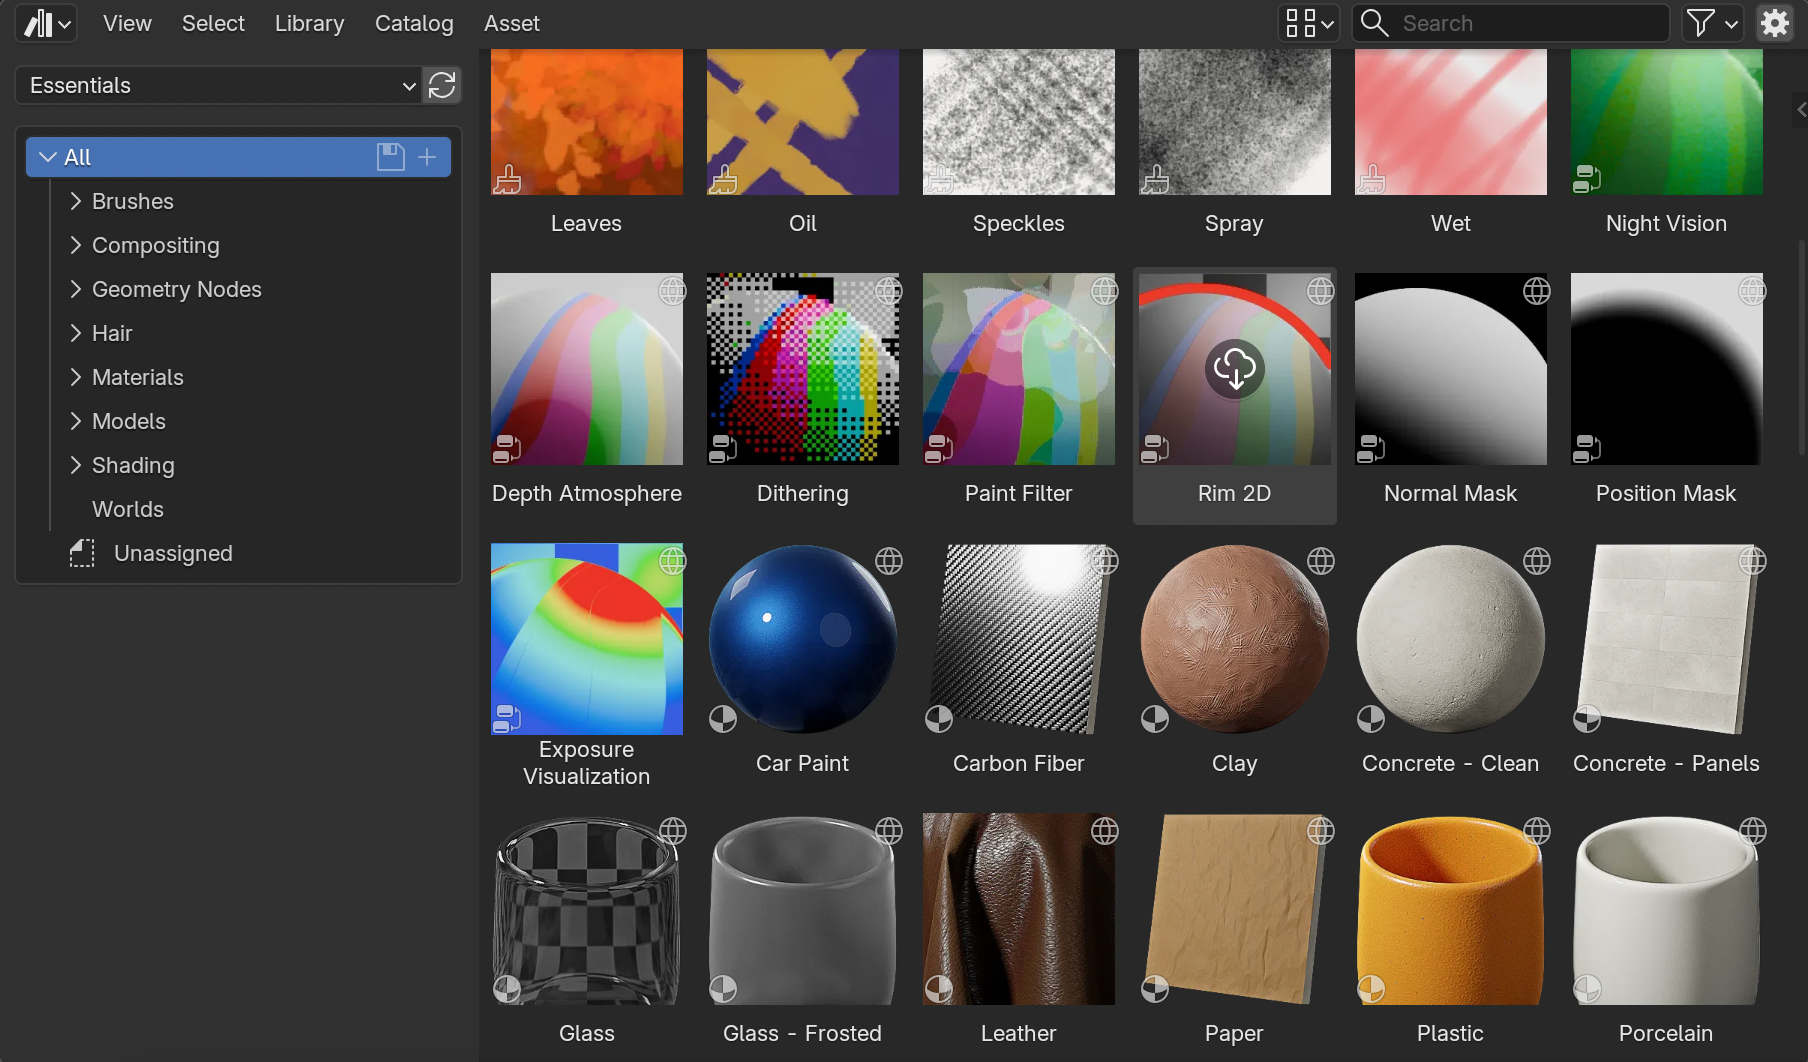Open the Library menu

coord(309,23)
